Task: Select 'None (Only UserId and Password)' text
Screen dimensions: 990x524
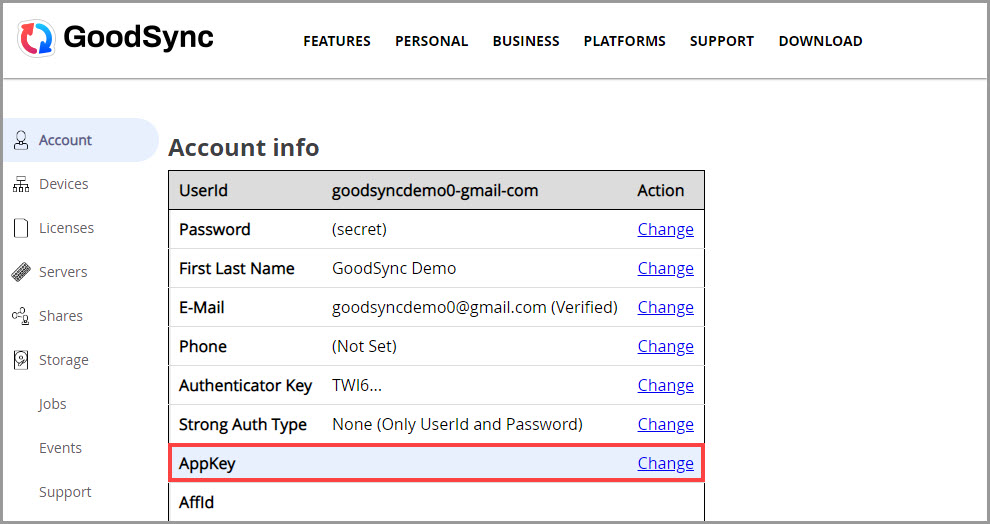Action: [x=457, y=424]
